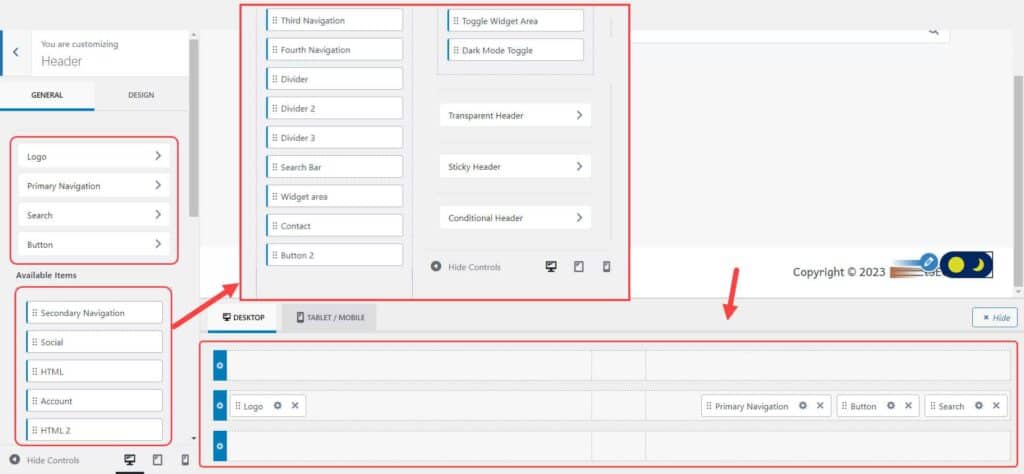Select the Third Navigation item
The image size is (1024, 474).
pos(334,20)
